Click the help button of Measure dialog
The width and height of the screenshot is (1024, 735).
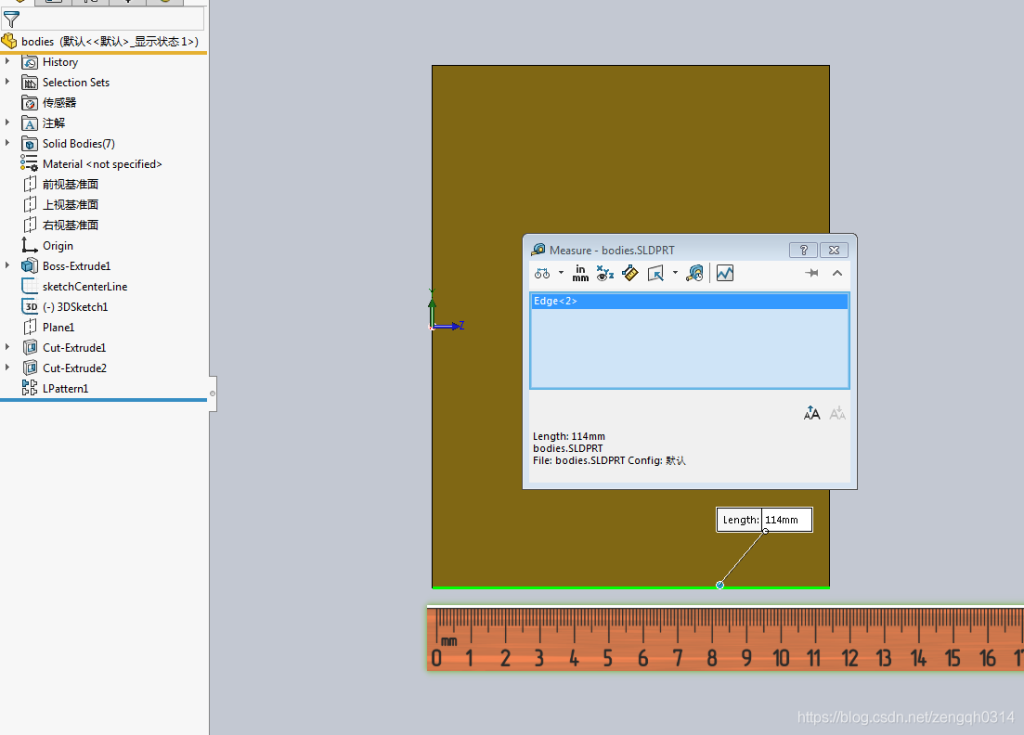coord(803,250)
